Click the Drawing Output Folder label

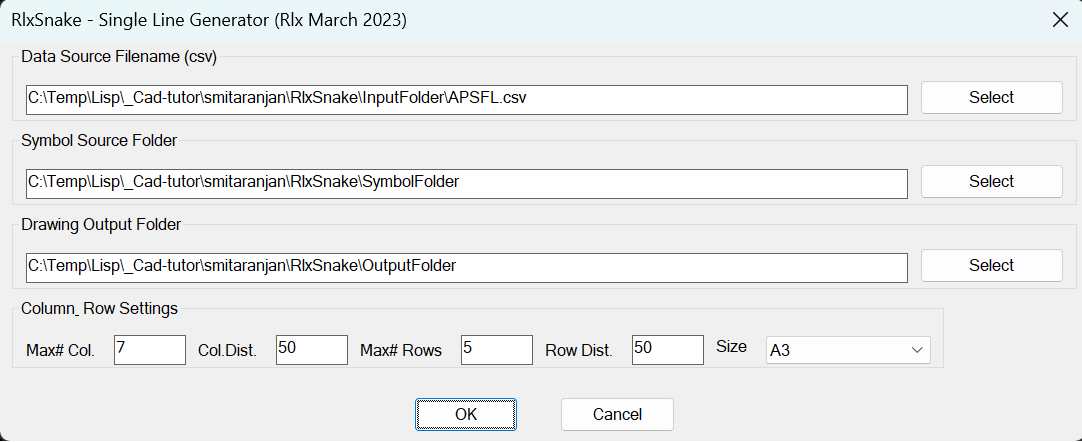click(x=101, y=224)
